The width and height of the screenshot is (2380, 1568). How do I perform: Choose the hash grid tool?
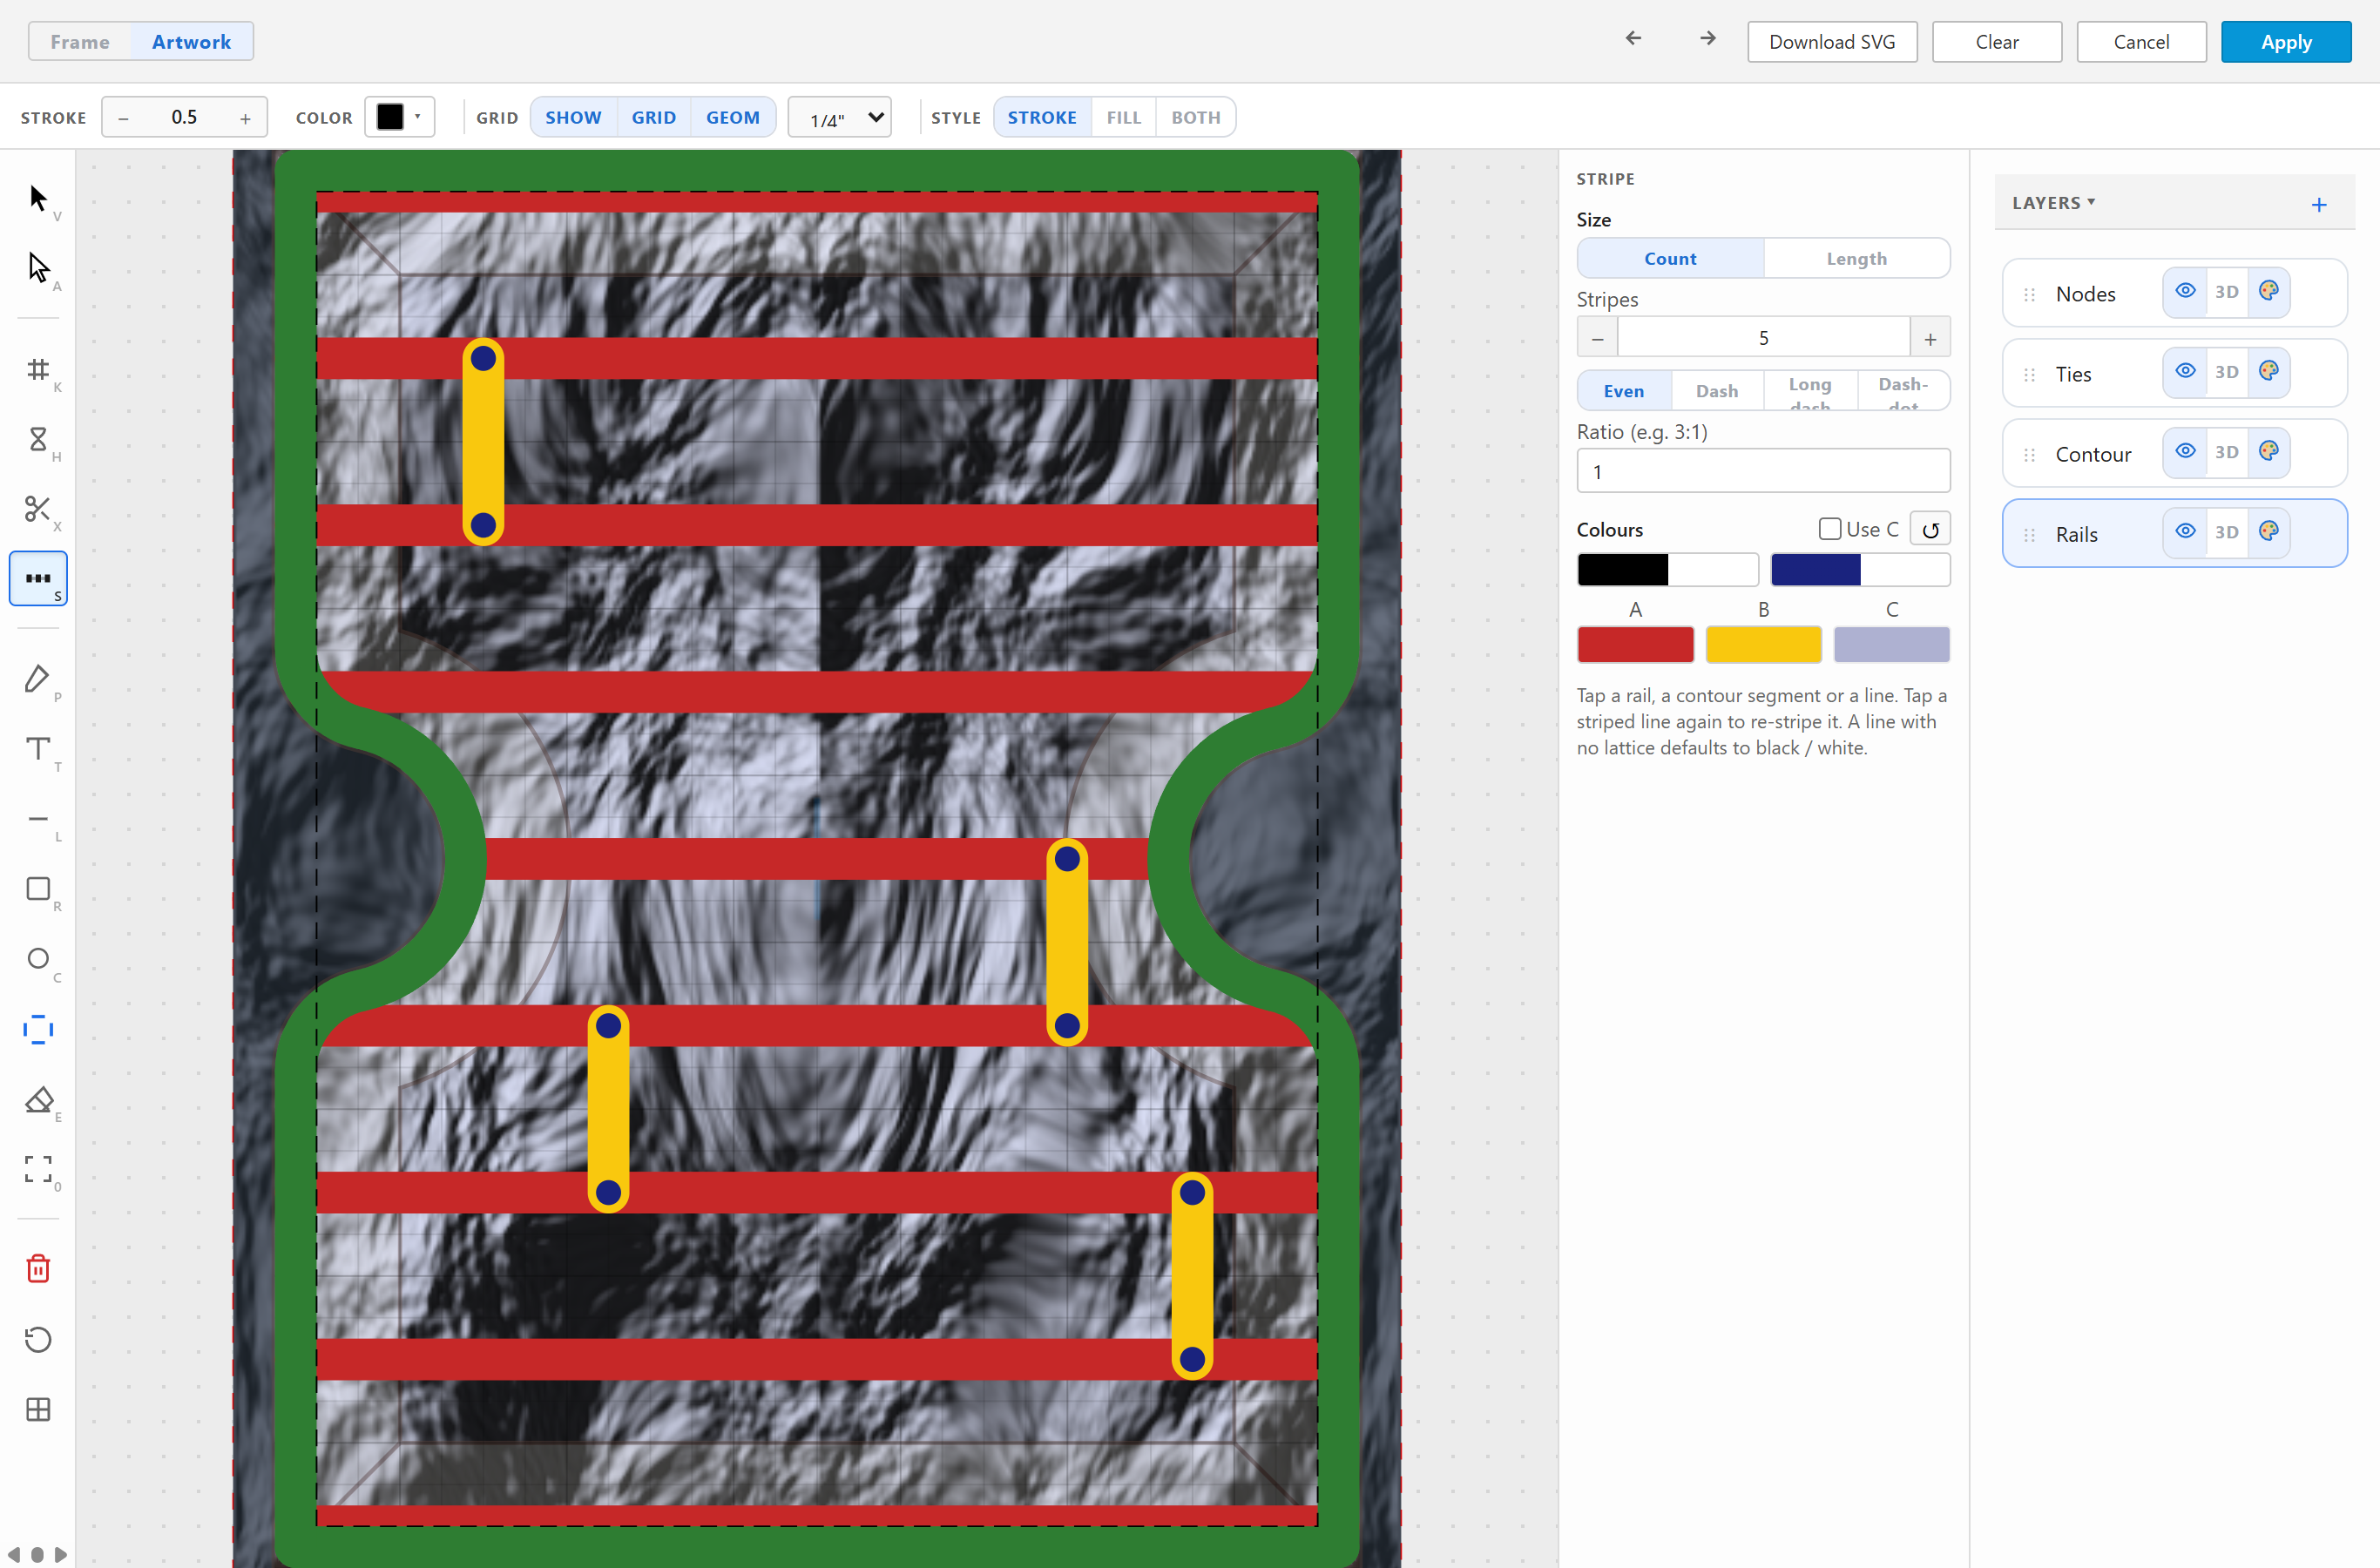[x=38, y=369]
